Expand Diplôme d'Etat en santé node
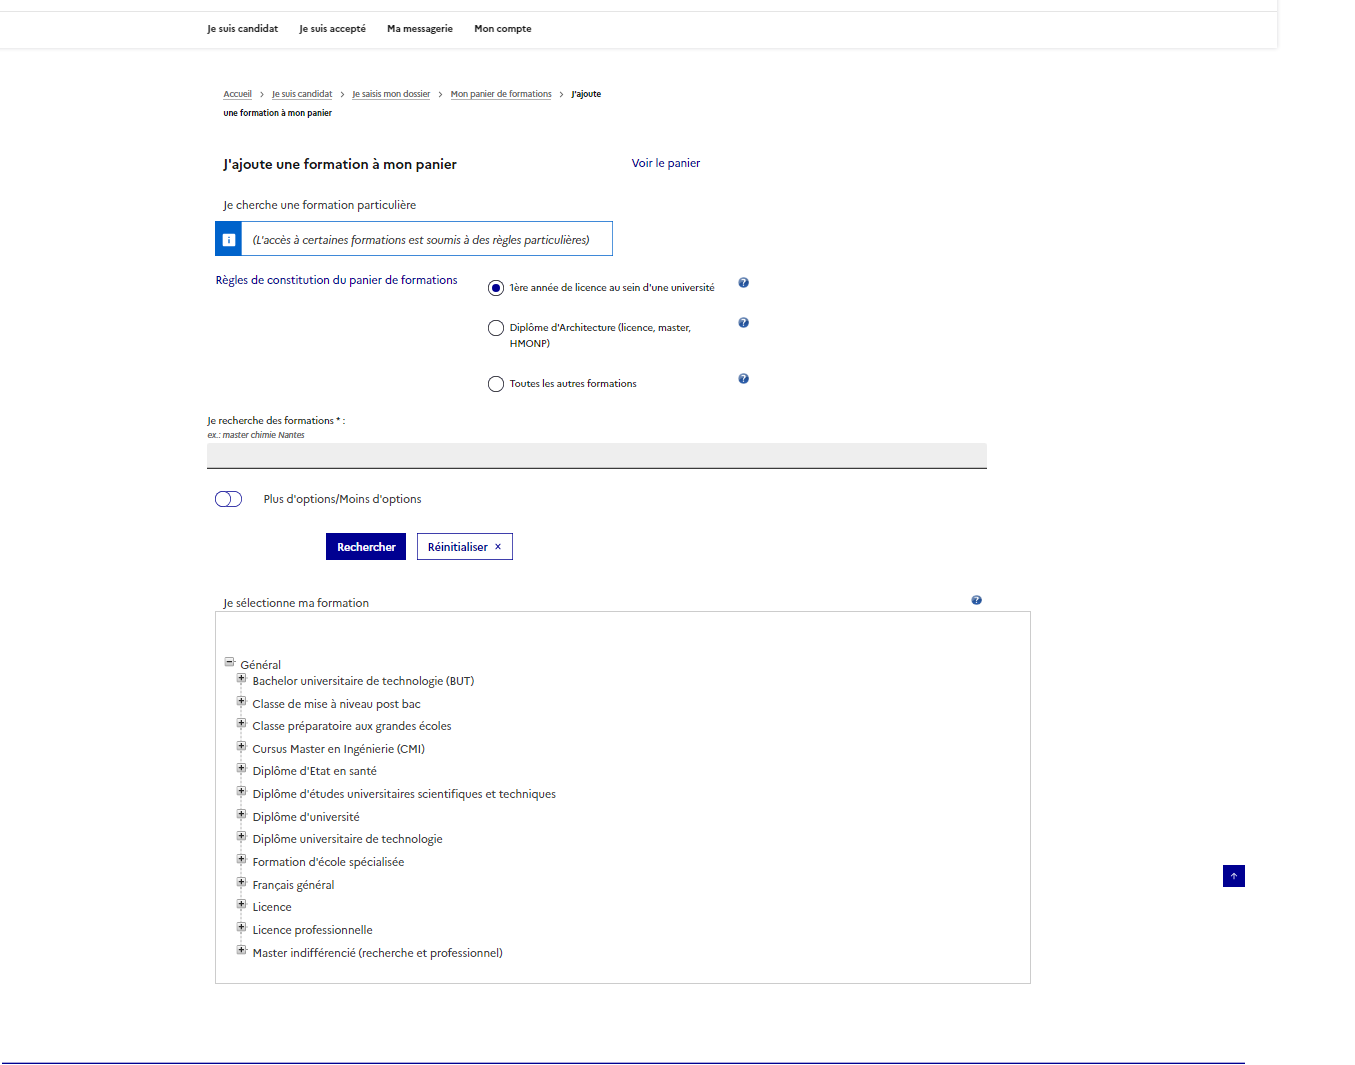 coord(241,768)
